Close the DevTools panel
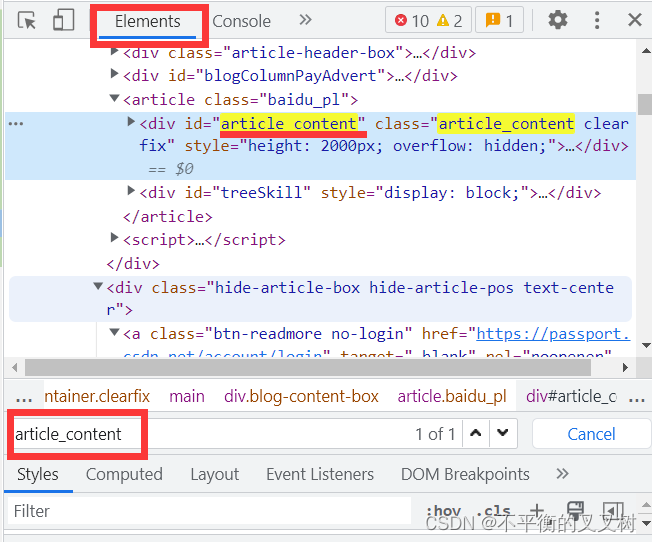652x542 pixels. pos(635,20)
